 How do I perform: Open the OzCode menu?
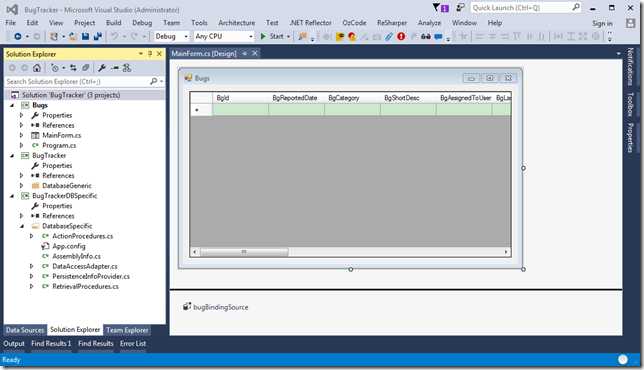point(354,23)
